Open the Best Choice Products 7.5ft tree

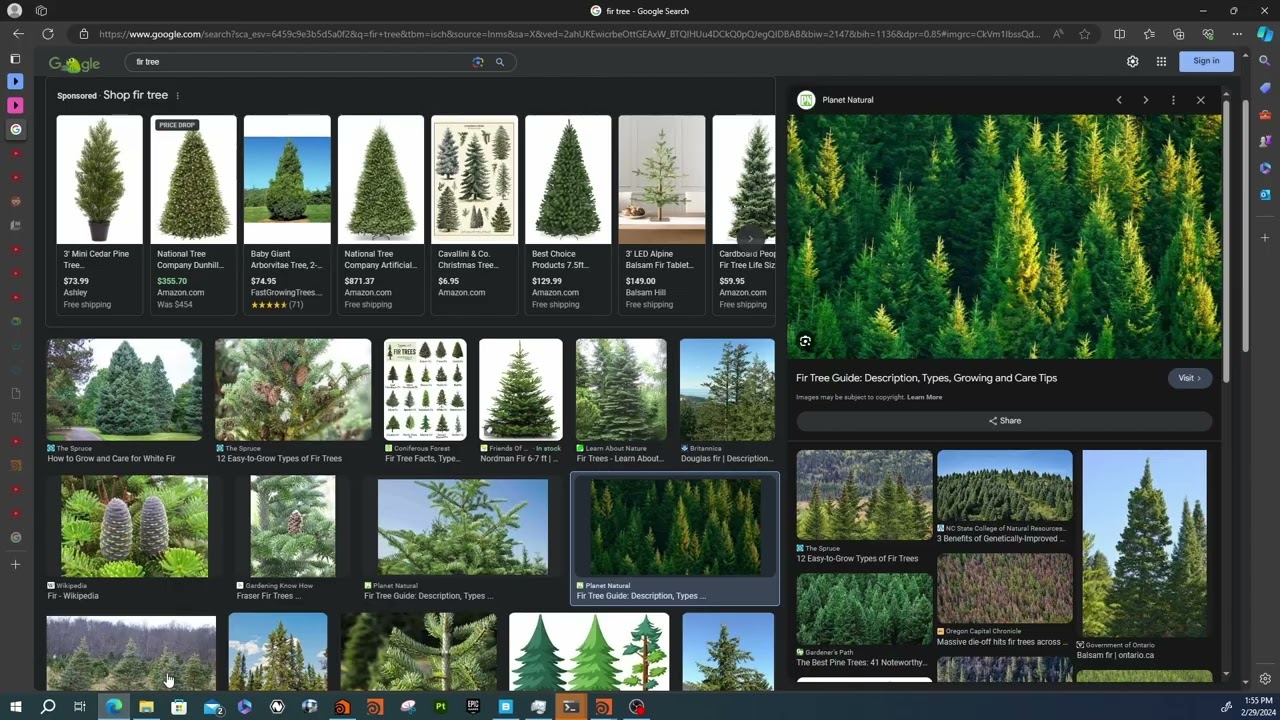click(568, 214)
